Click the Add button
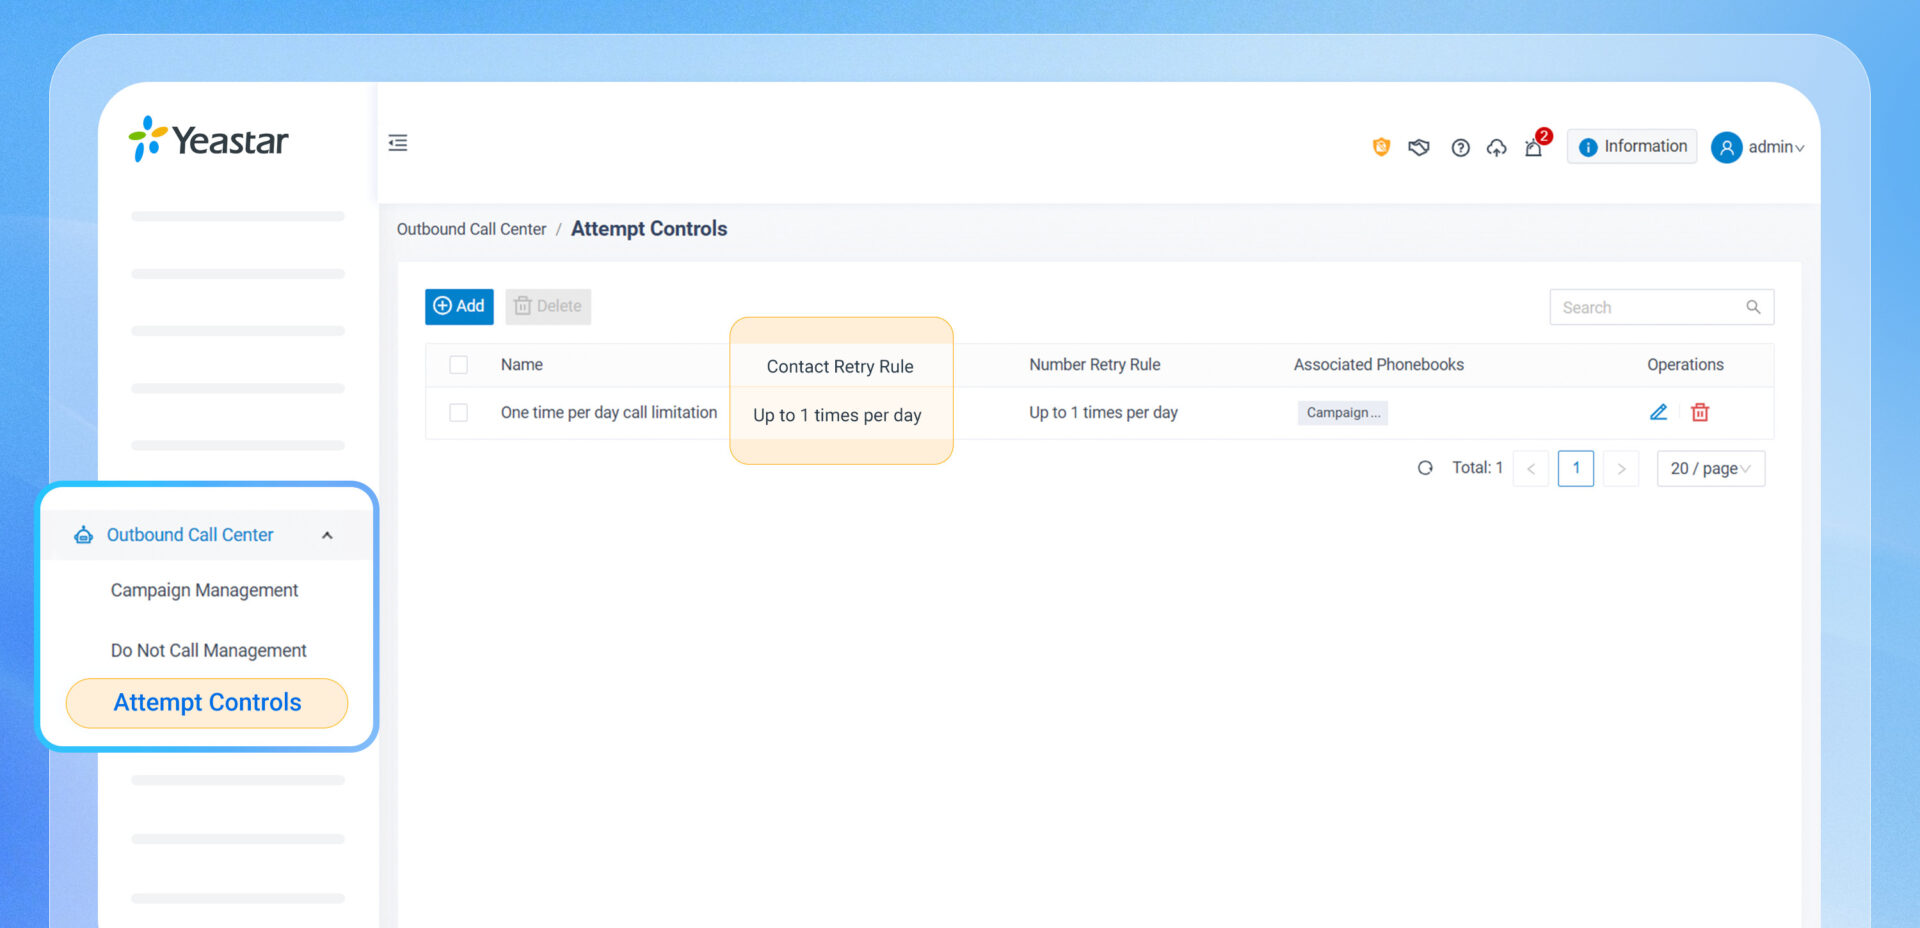Viewport: 1920px width, 928px height. click(x=459, y=306)
